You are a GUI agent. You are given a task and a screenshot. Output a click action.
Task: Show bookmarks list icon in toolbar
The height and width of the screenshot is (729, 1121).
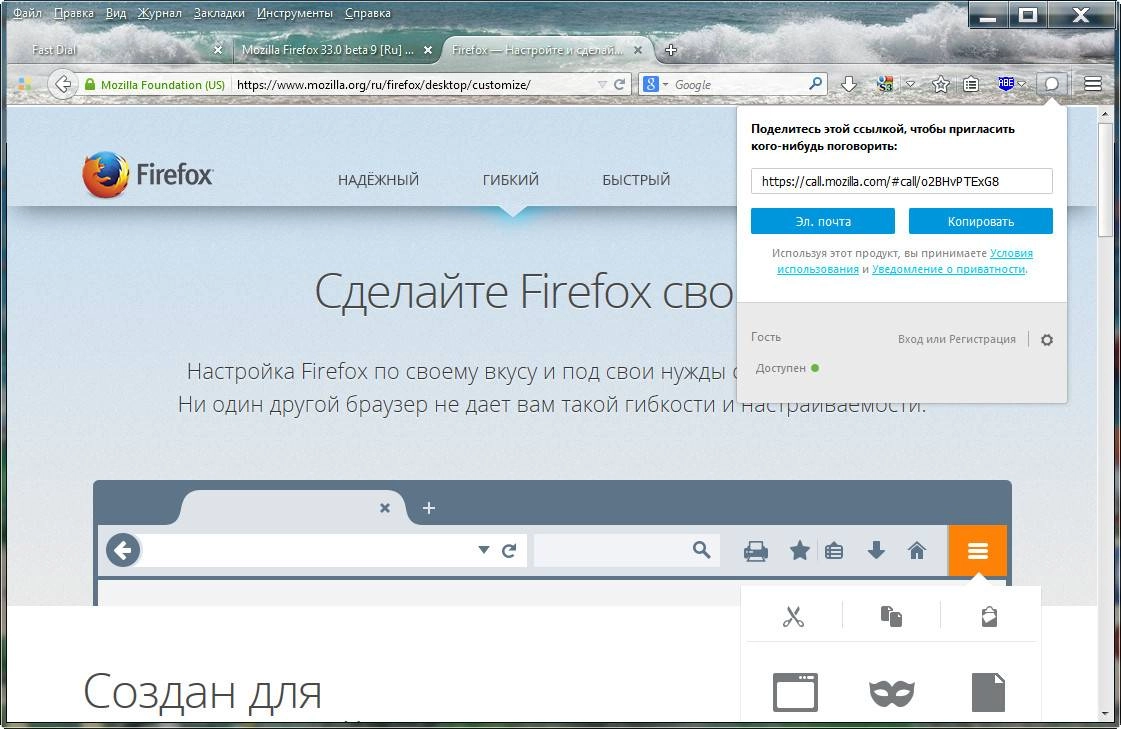pyautogui.click(x=970, y=84)
